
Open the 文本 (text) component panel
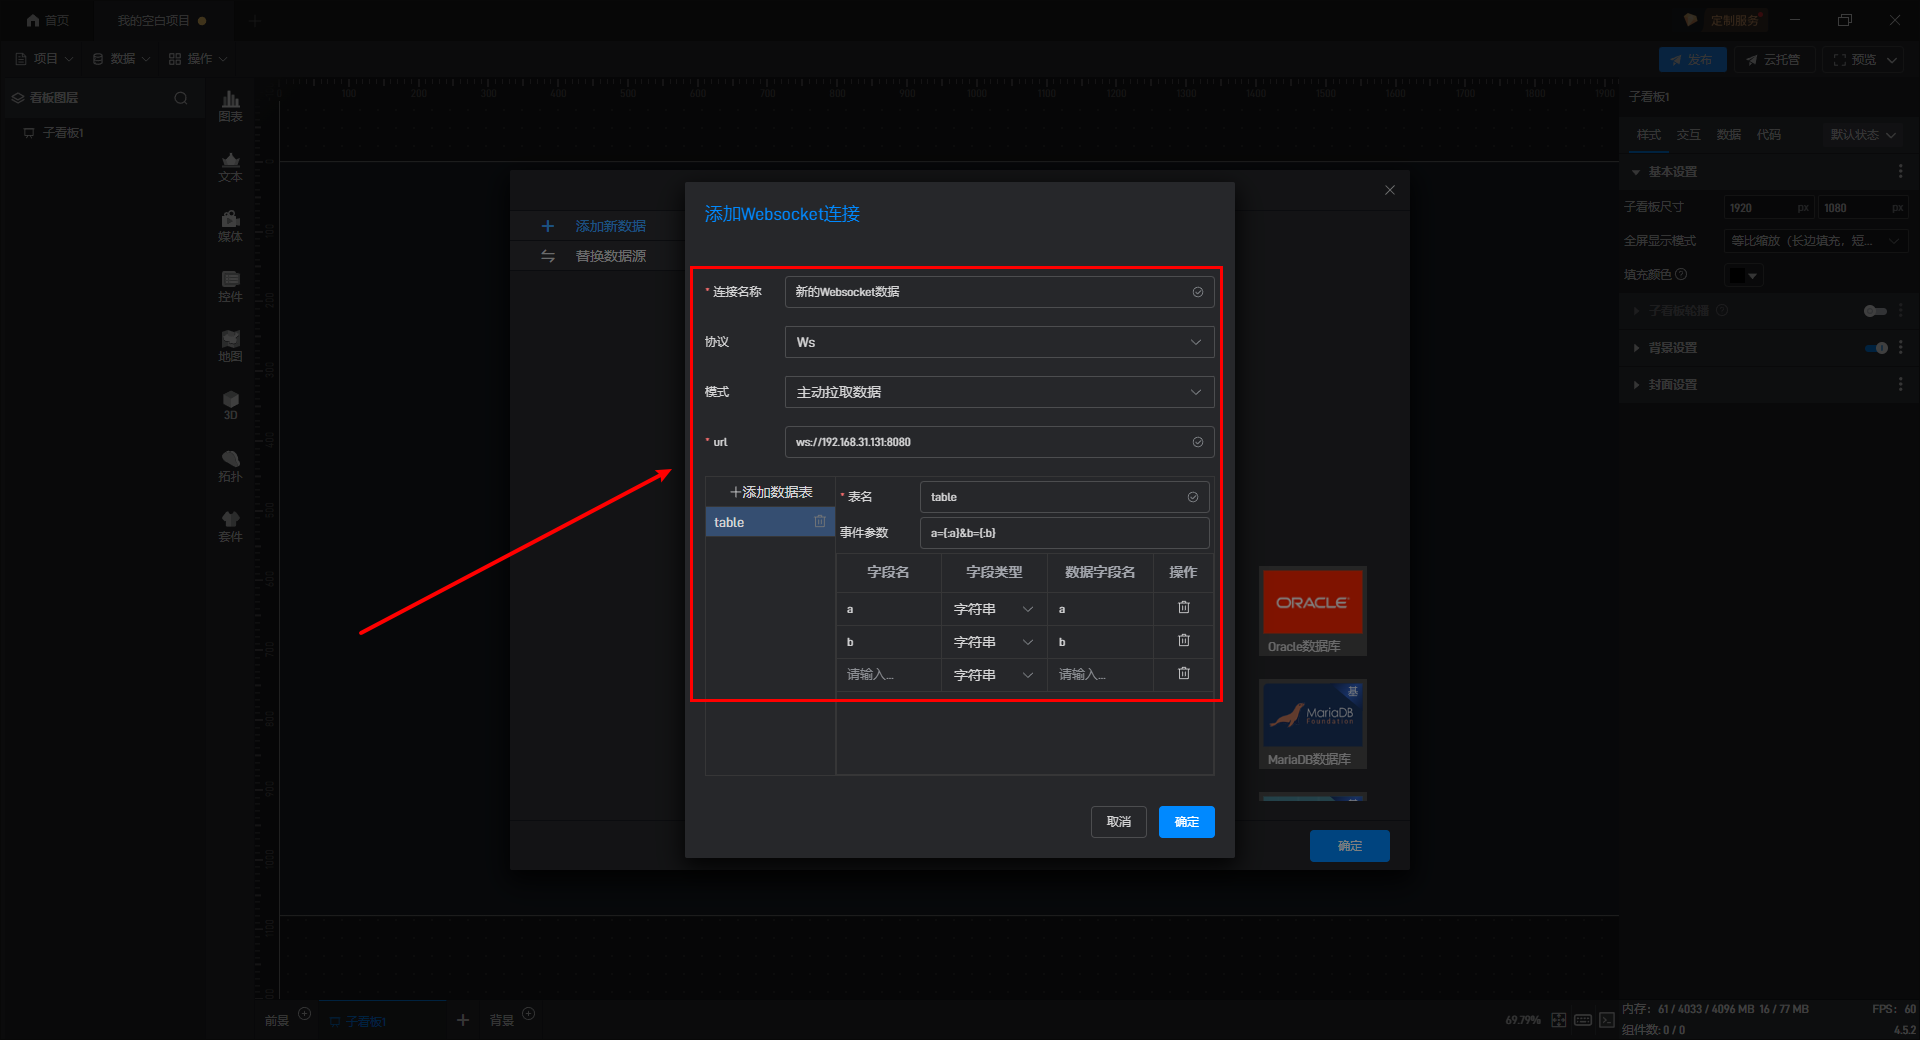tap(230, 167)
